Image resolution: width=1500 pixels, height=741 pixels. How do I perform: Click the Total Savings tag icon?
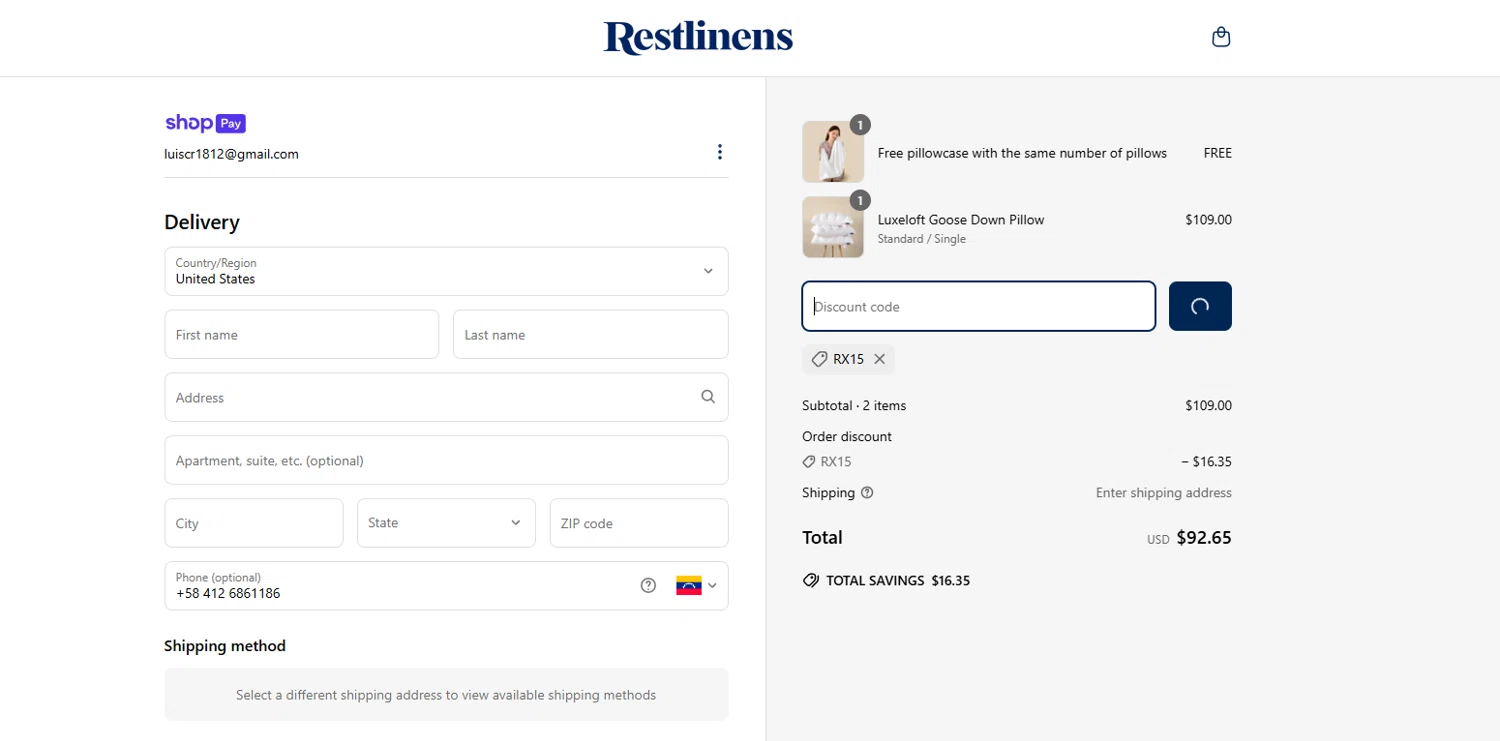pyautogui.click(x=810, y=580)
